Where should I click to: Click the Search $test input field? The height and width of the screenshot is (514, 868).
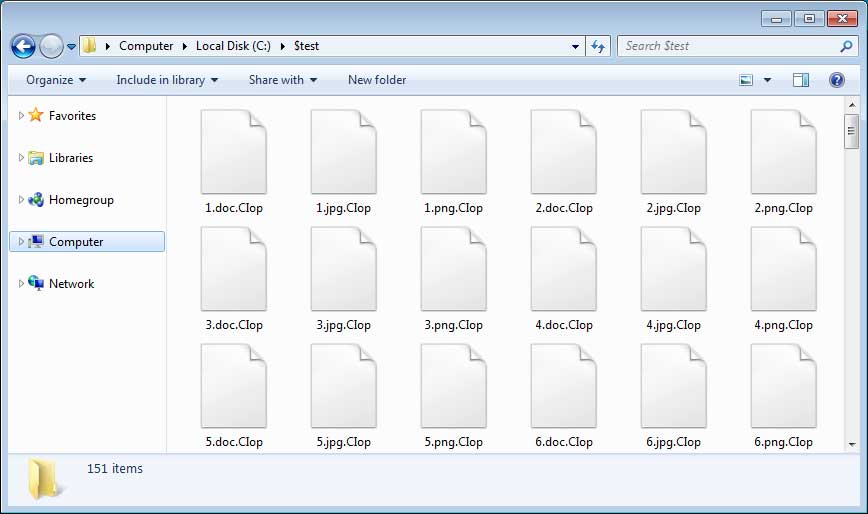coord(725,46)
